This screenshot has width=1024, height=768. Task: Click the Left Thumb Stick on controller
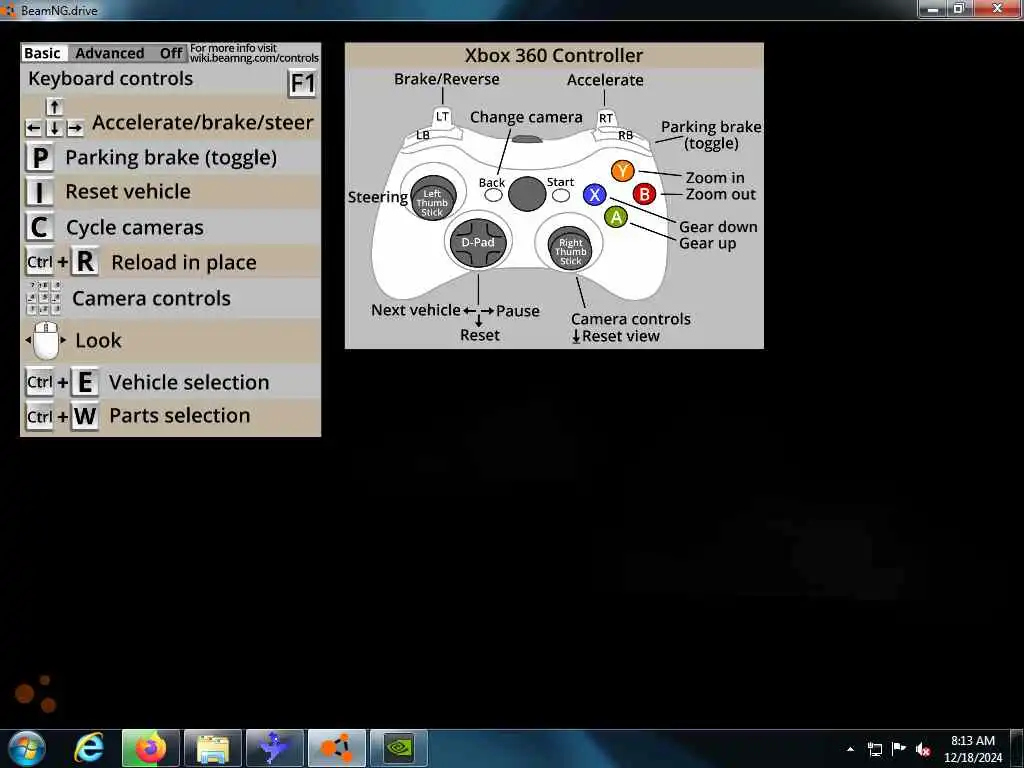[x=432, y=198]
